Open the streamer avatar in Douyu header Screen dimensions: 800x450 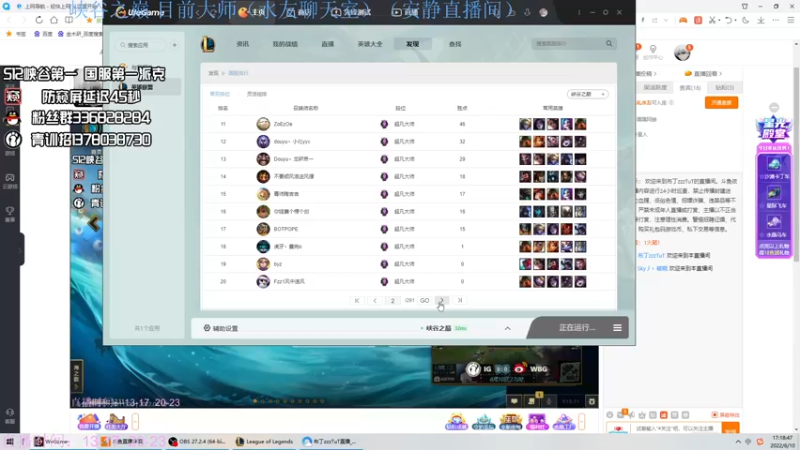682,52
